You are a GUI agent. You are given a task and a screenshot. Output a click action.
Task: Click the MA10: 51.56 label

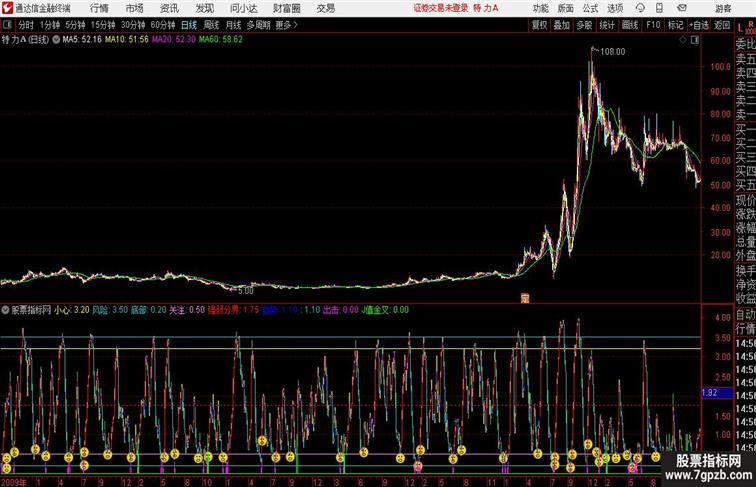point(127,40)
